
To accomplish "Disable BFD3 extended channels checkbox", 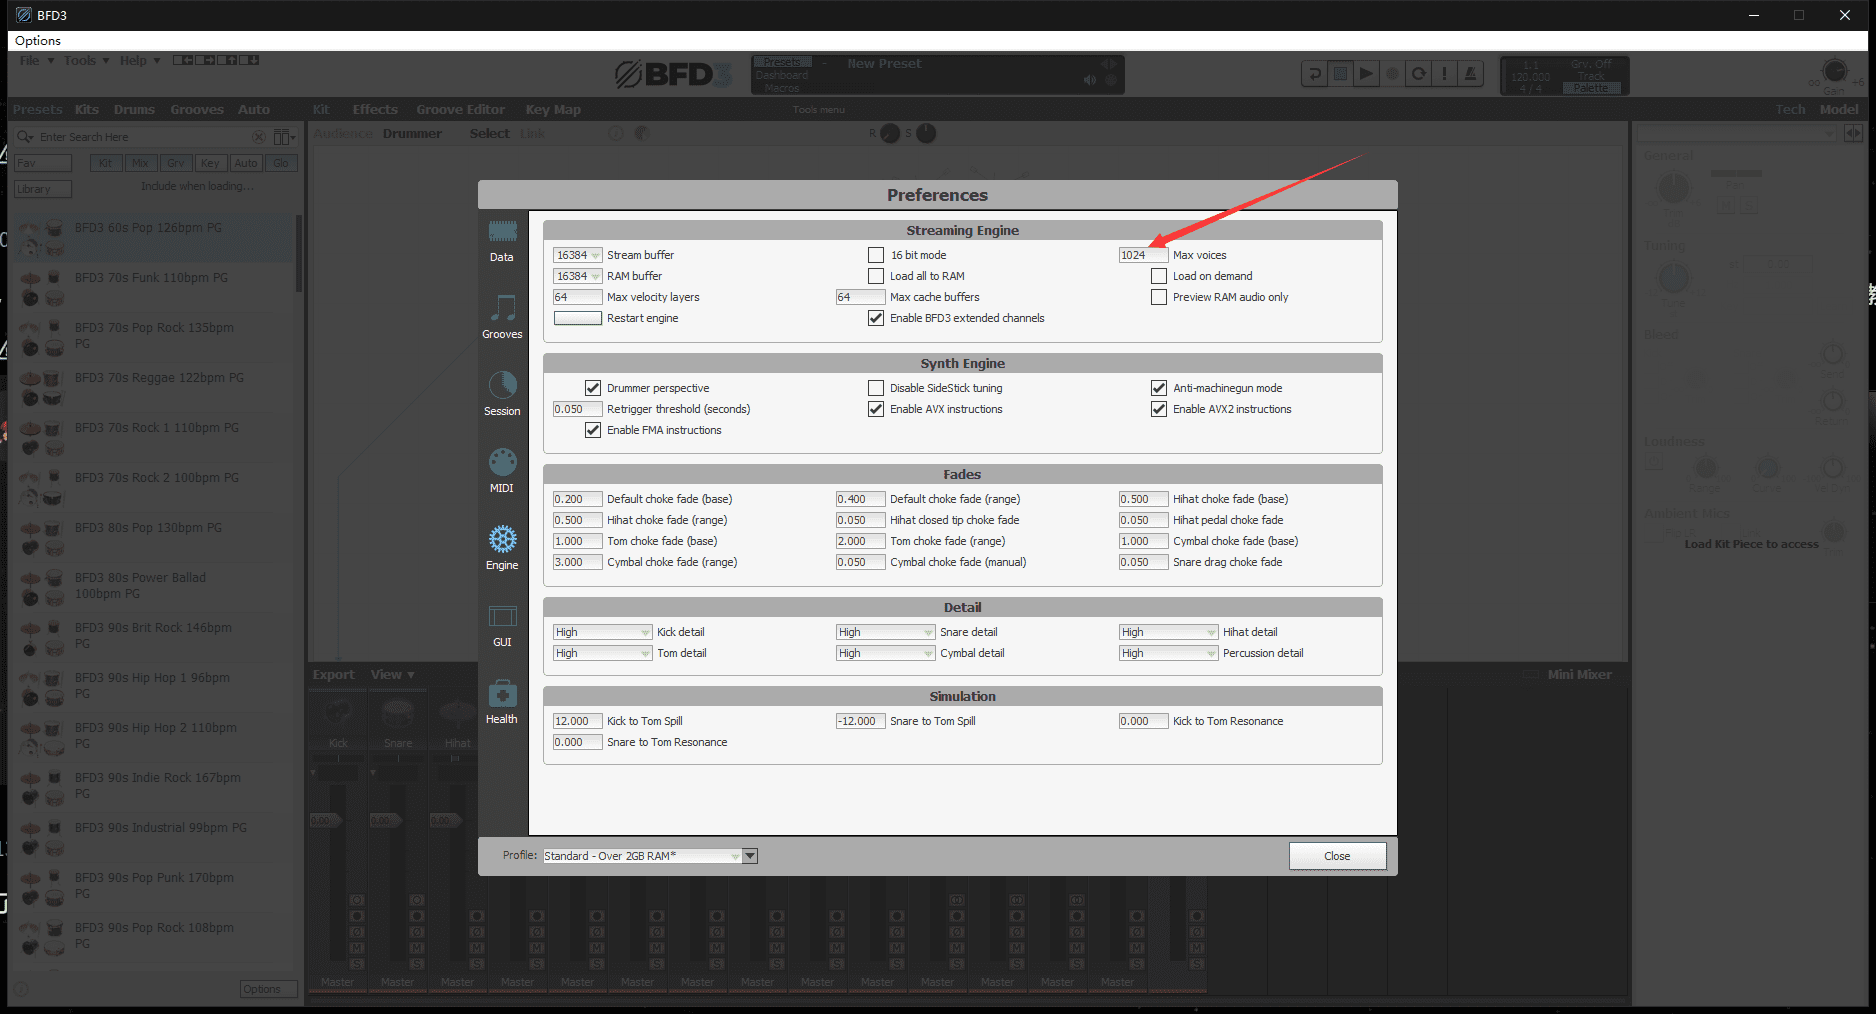I will pyautogui.click(x=876, y=318).
